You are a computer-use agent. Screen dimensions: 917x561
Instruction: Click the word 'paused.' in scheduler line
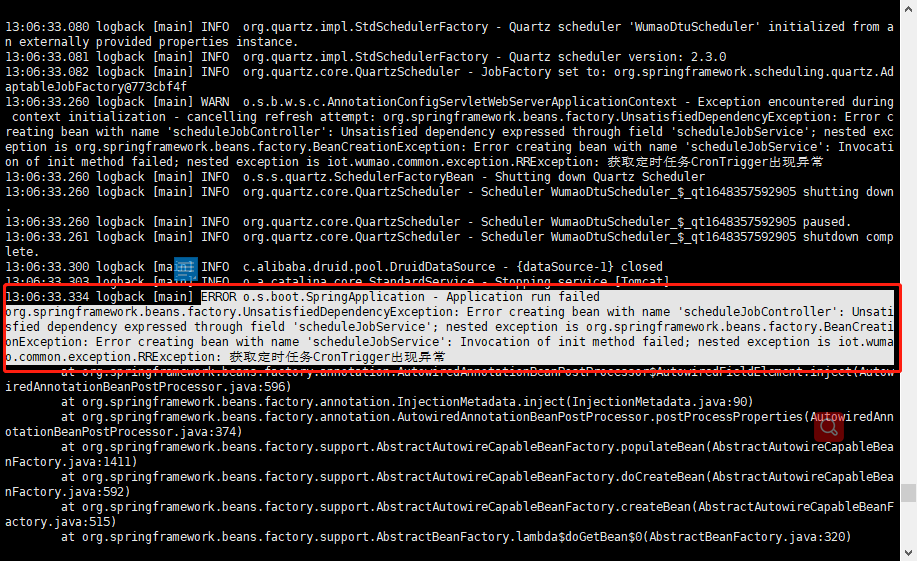click(828, 222)
